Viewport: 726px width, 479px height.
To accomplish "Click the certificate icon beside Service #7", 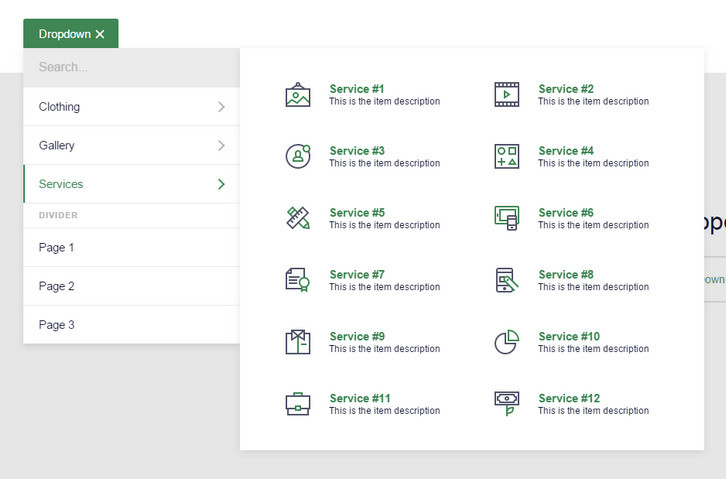I will [298, 281].
